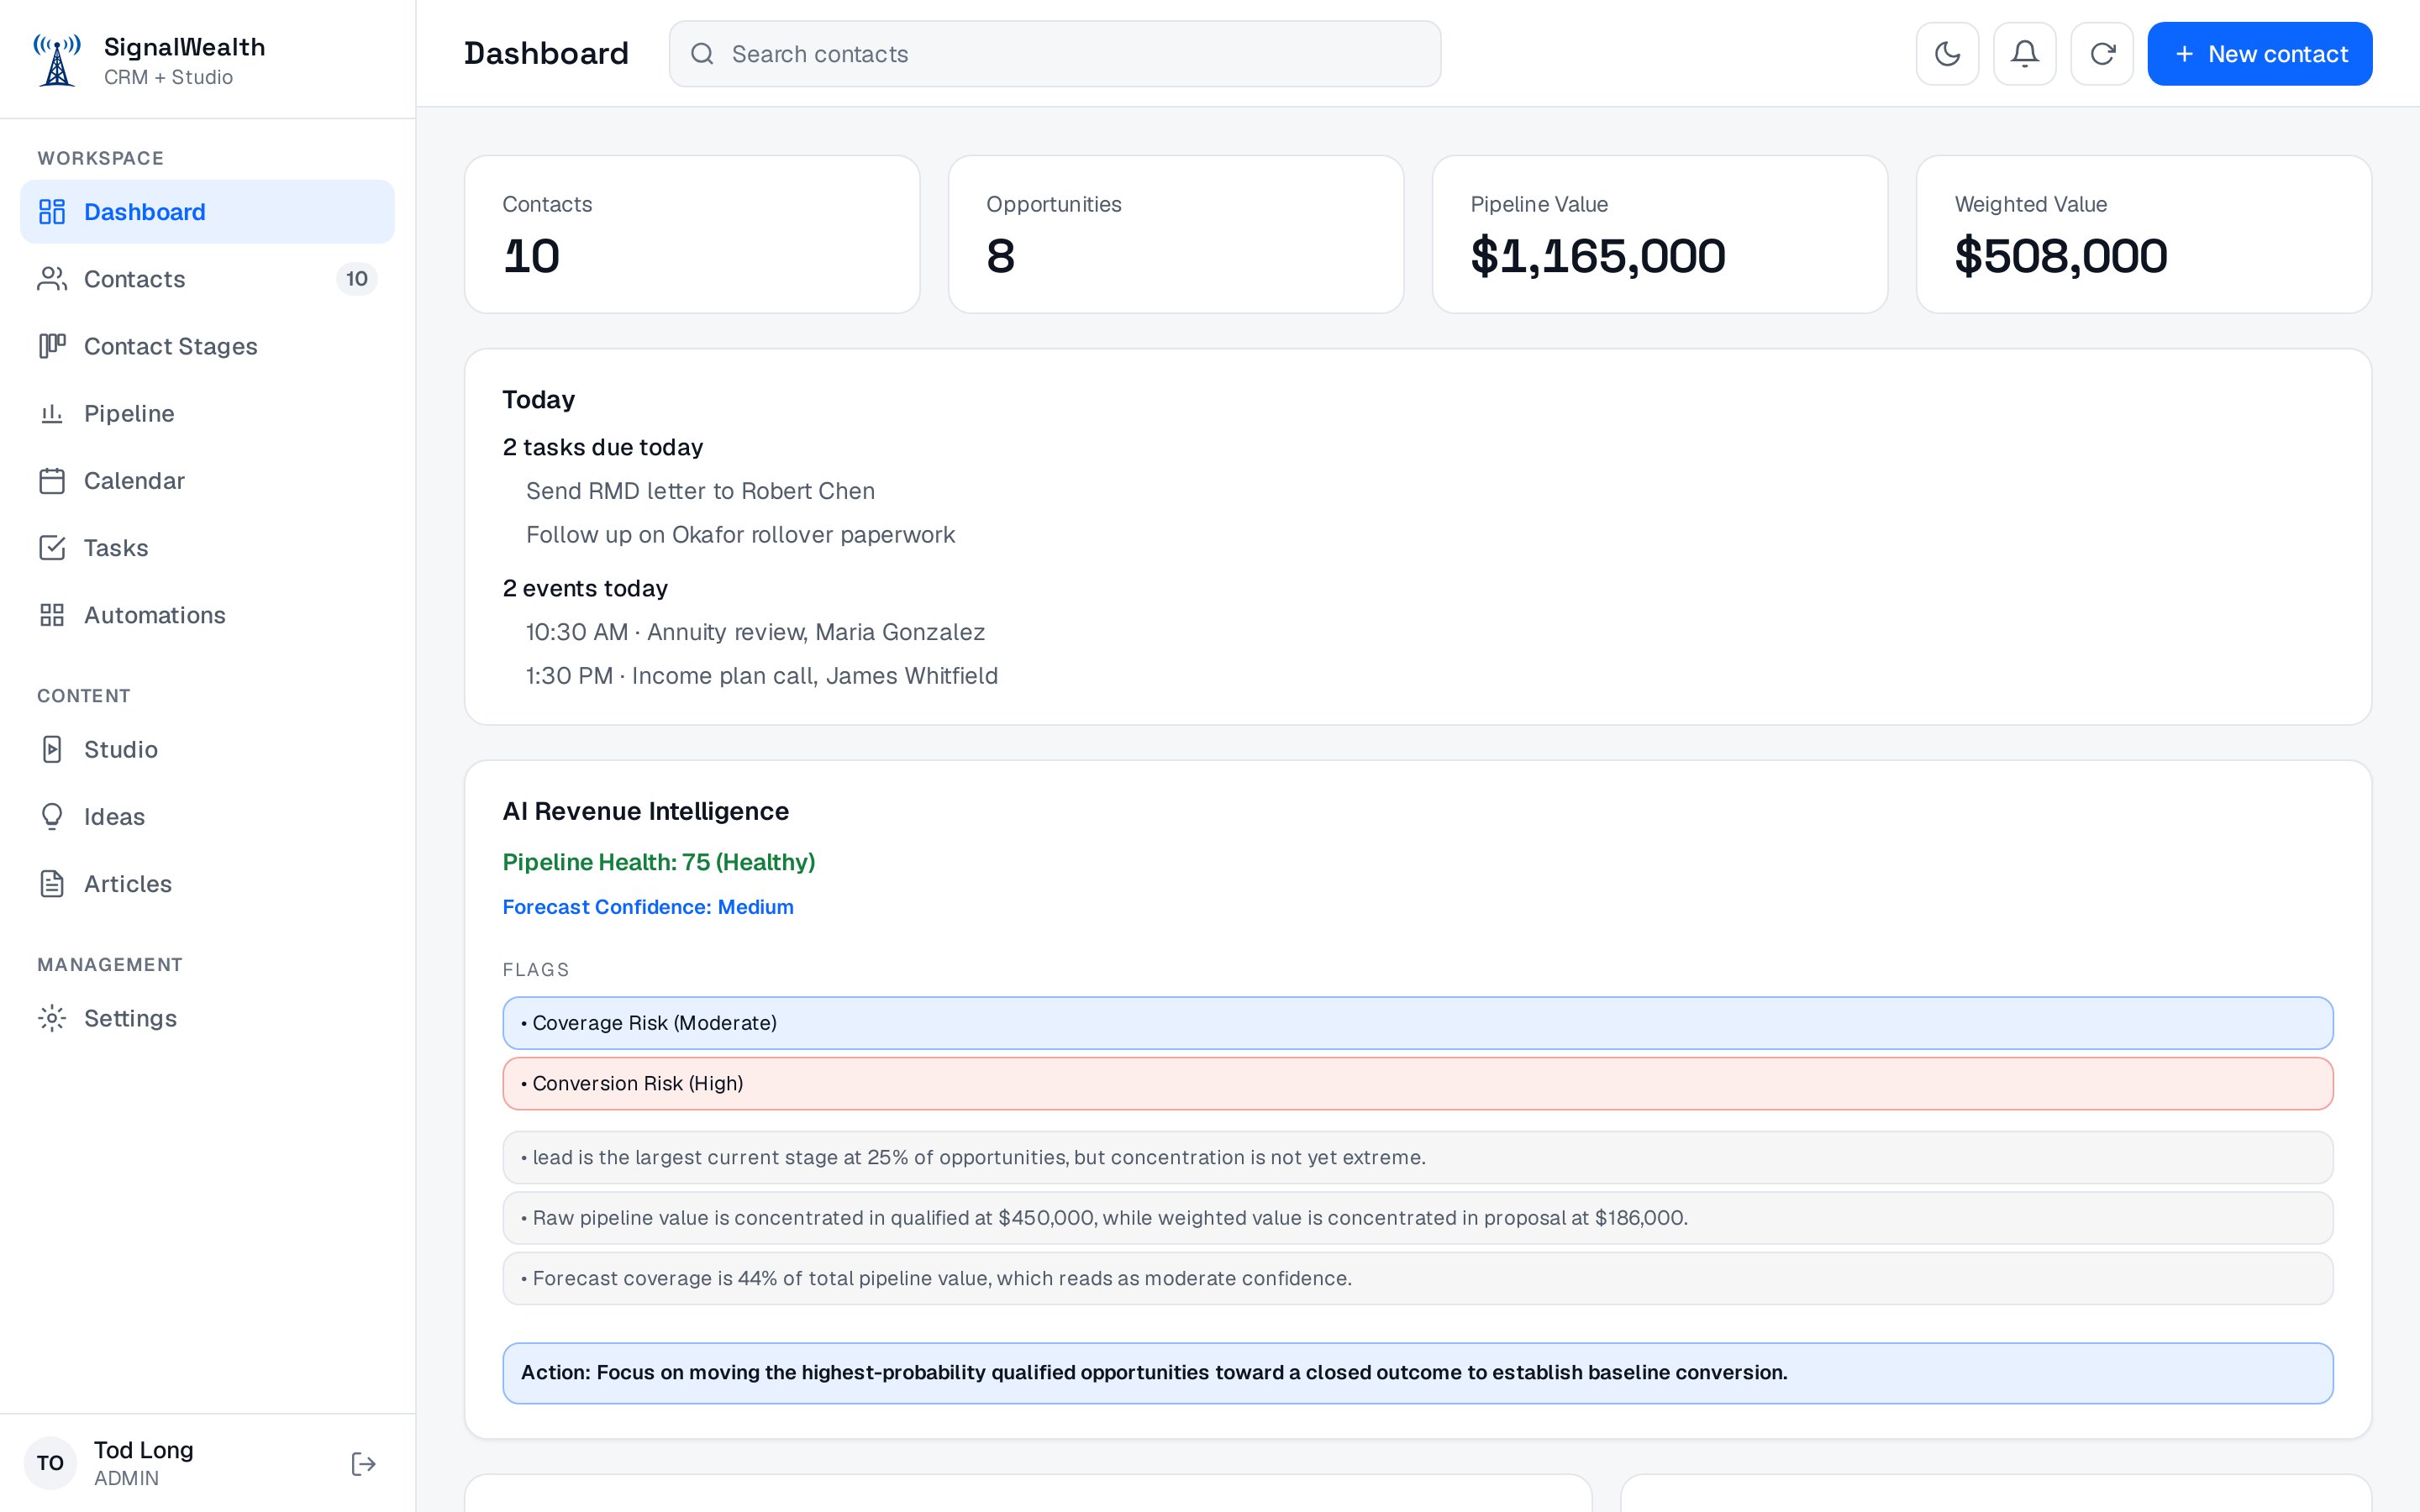Viewport: 2420px width, 1512px height.
Task: Click the Tasks checkmark icon
Action: (x=52, y=548)
